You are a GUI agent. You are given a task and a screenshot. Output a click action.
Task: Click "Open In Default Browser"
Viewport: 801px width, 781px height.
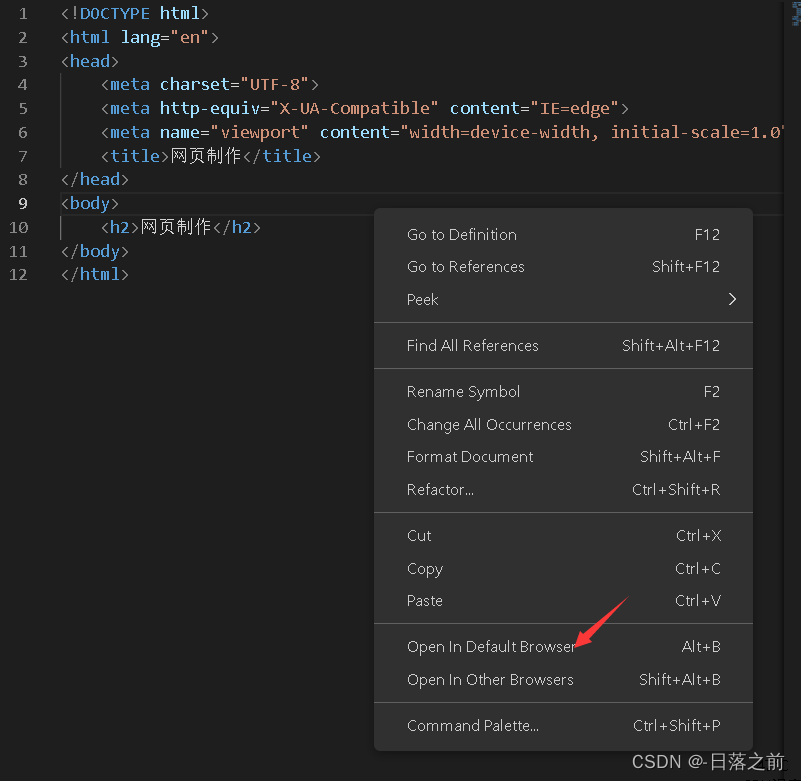pyautogui.click(x=490, y=646)
